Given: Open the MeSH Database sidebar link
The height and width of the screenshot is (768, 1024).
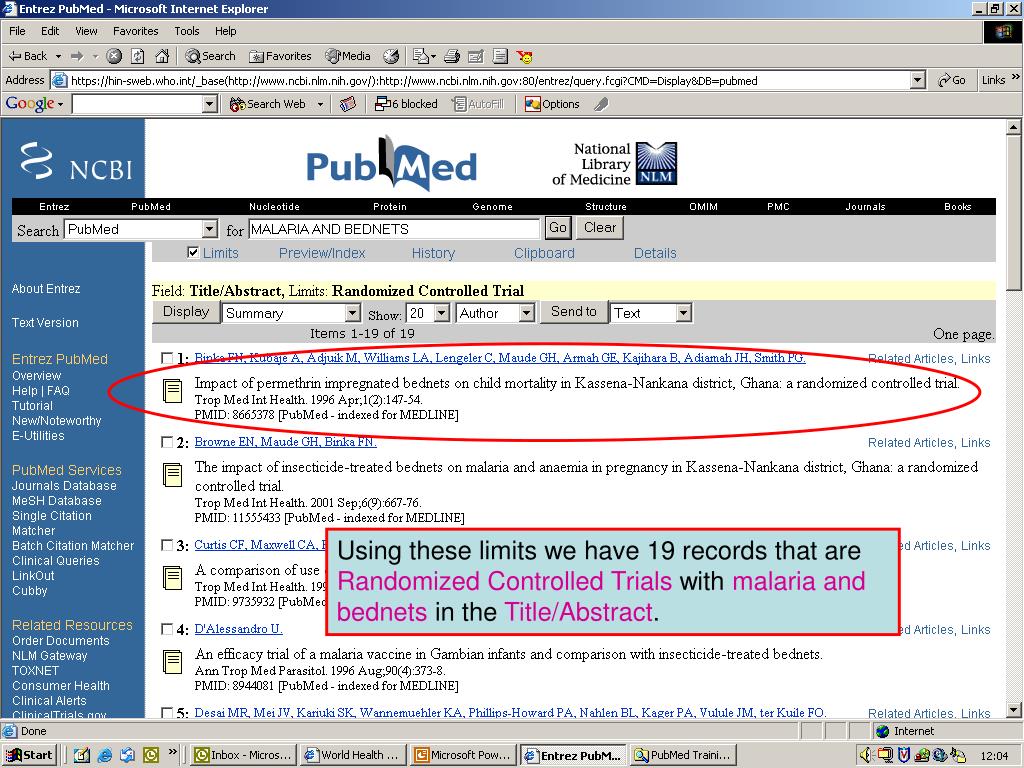Looking at the screenshot, I should [x=57, y=501].
